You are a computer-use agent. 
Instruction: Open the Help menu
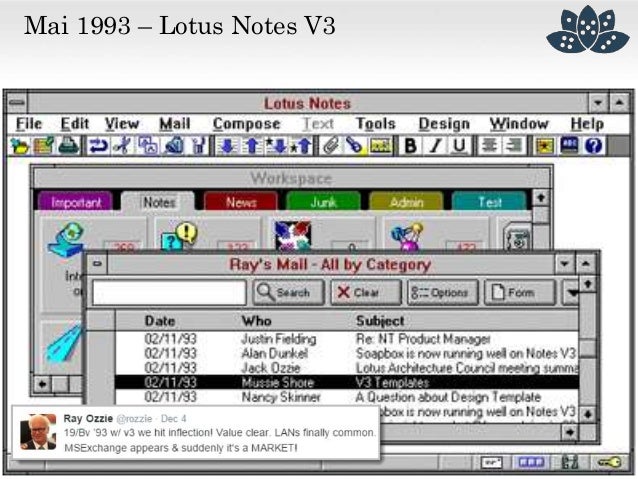(587, 124)
